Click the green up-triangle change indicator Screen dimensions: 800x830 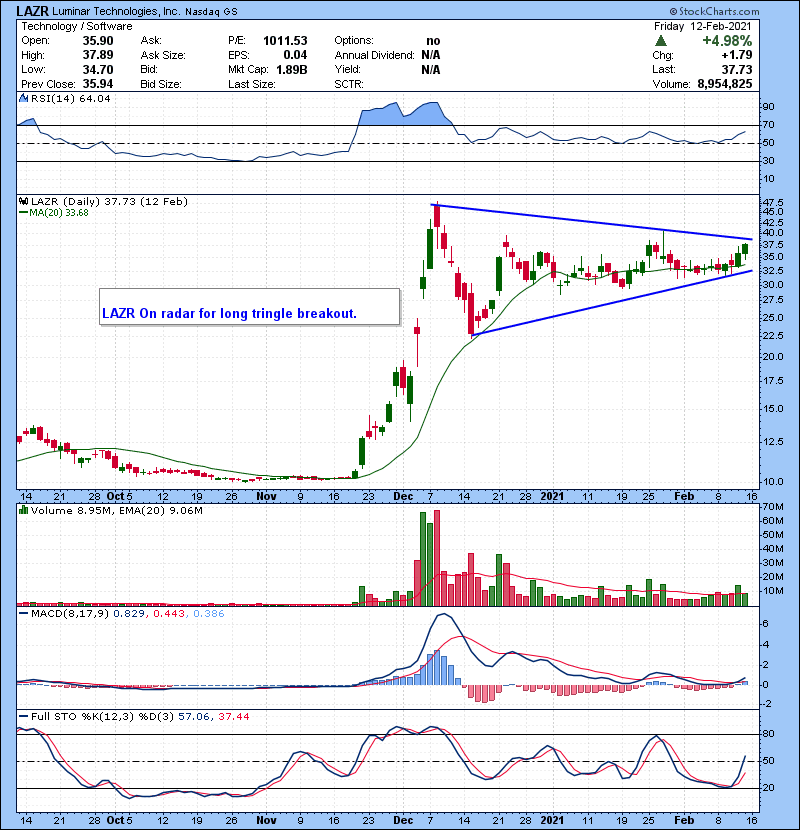tap(660, 41)
